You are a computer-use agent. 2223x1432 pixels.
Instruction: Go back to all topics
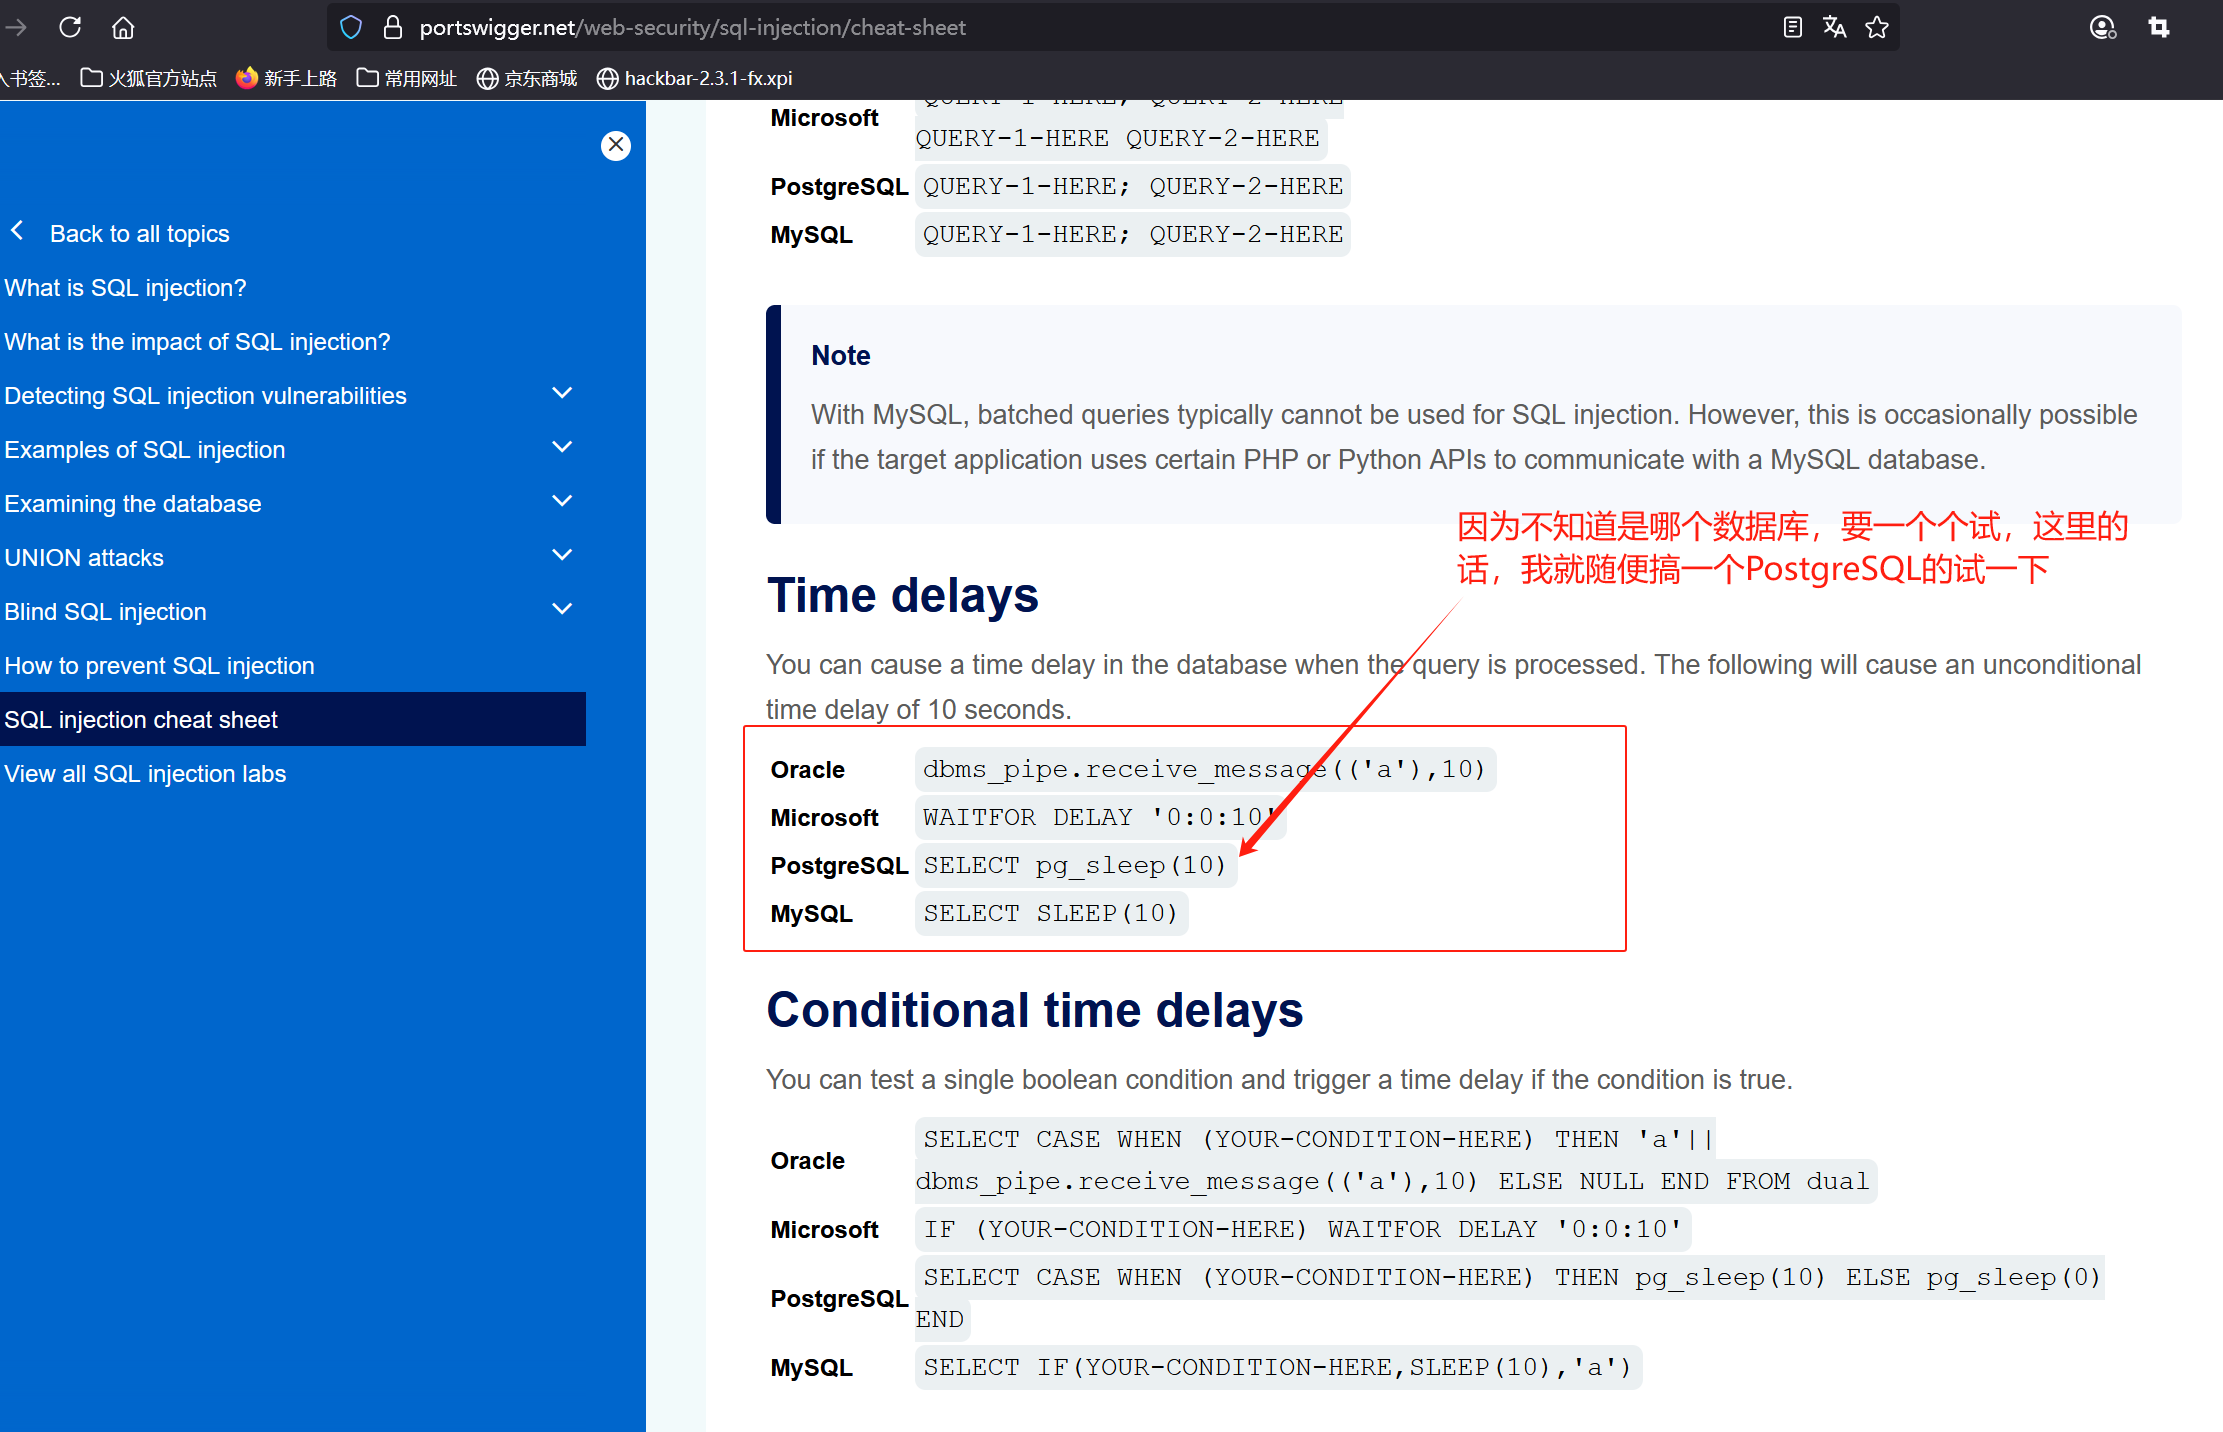tap(139, 233)
